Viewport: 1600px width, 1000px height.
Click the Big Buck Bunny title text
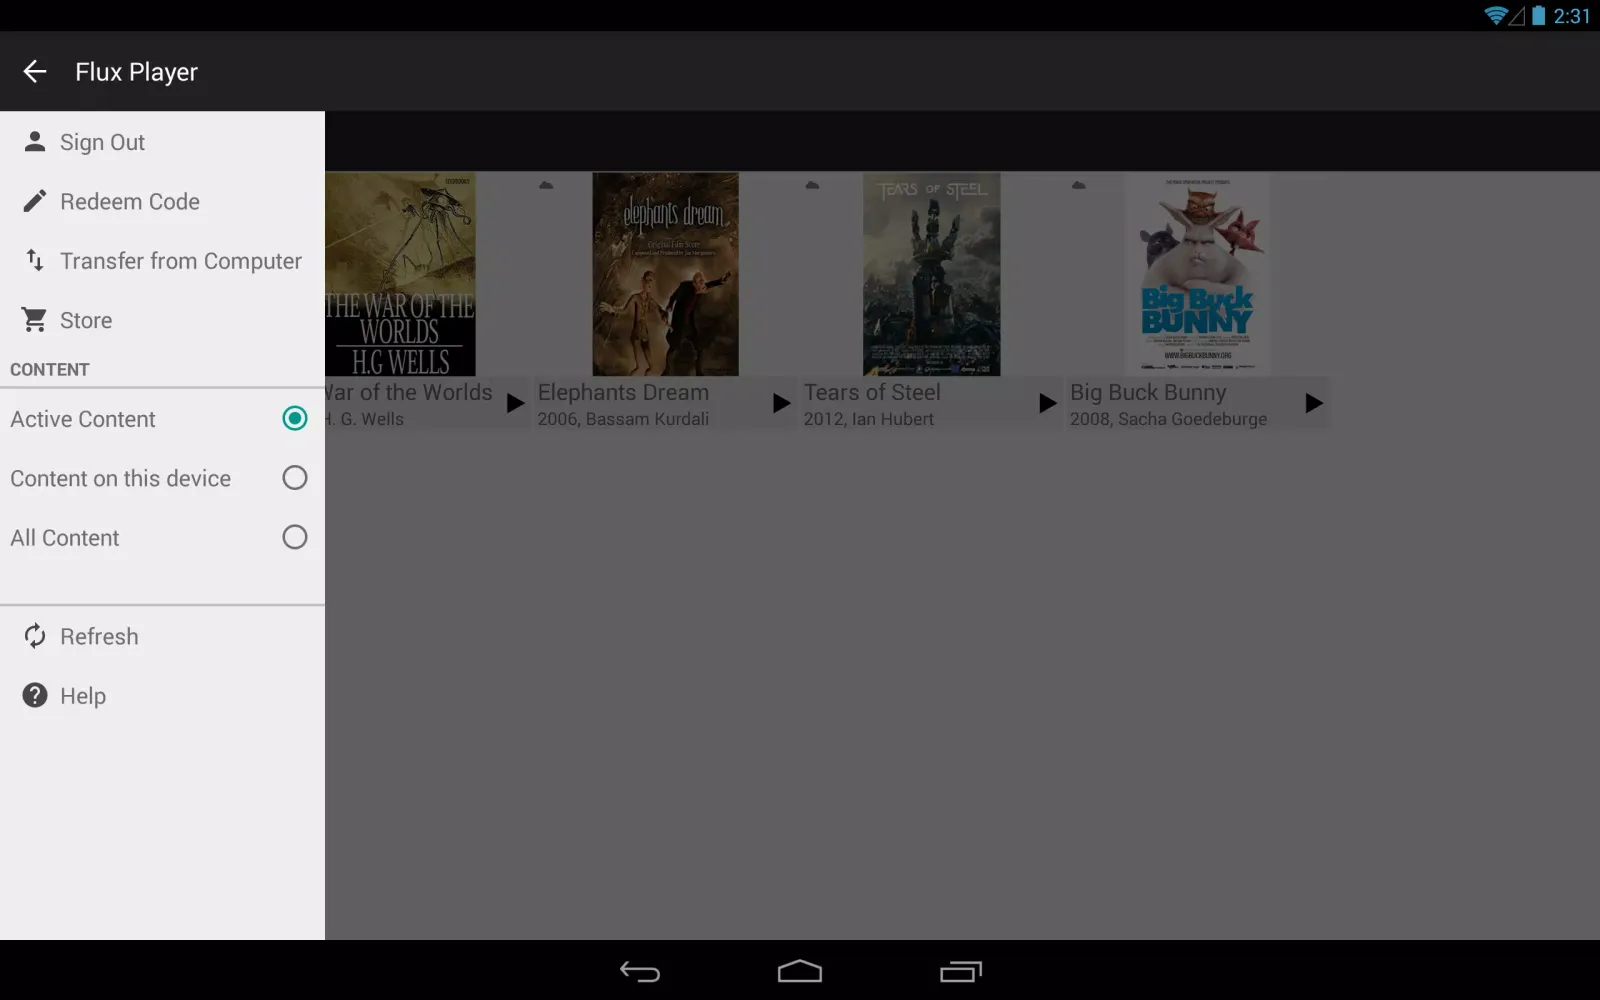click(x=1148, y=393)
